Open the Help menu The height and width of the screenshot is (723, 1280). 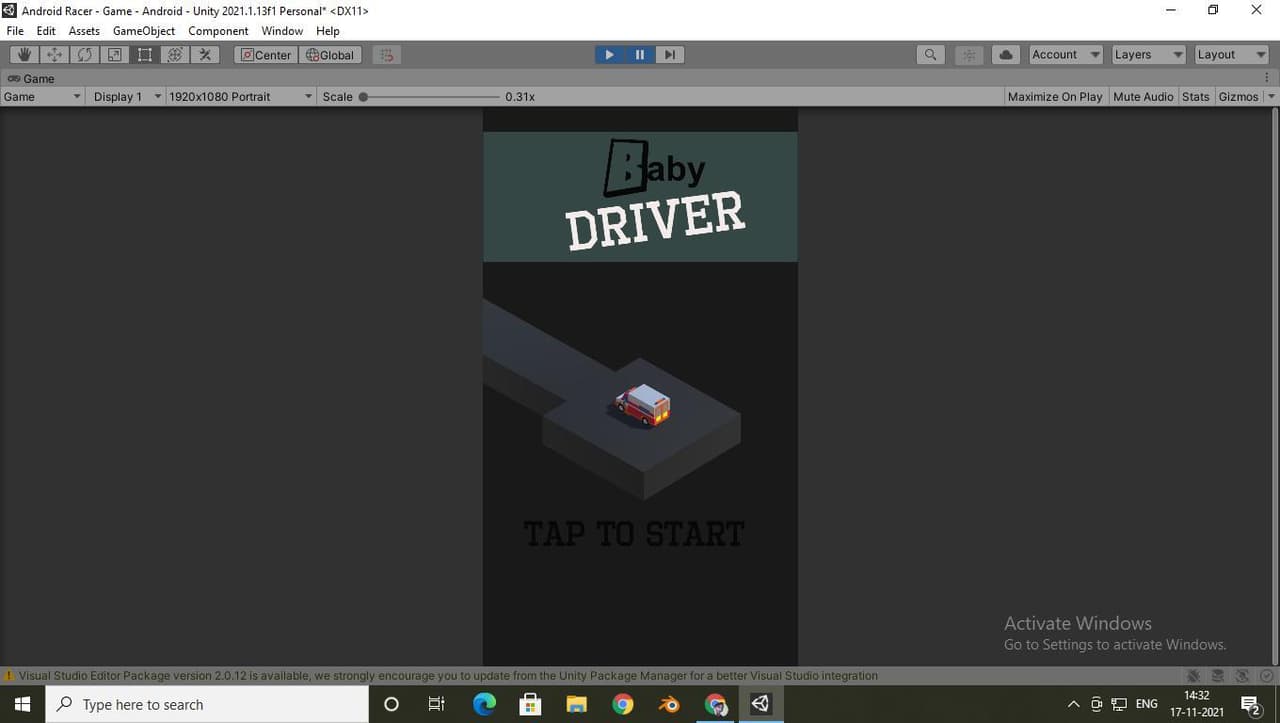click(328, 31)
